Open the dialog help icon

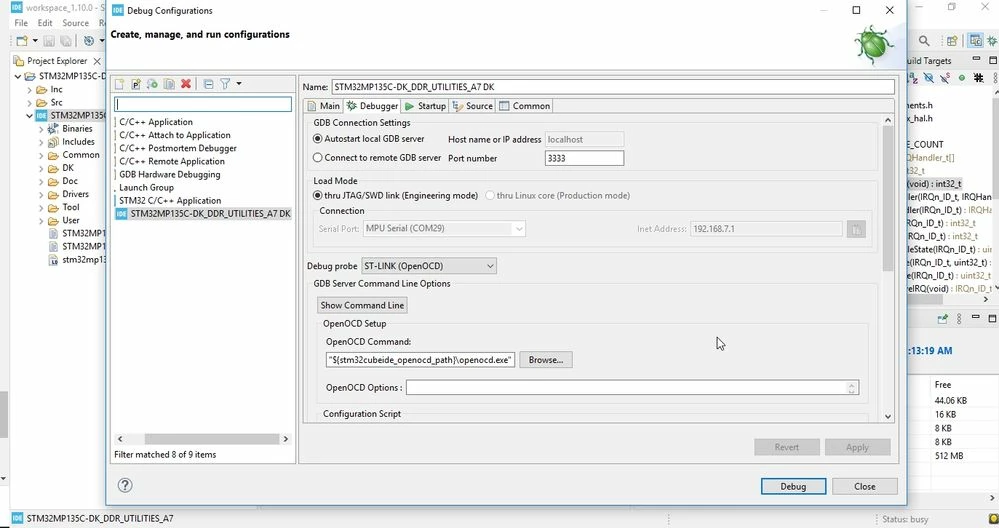point(125,485)
